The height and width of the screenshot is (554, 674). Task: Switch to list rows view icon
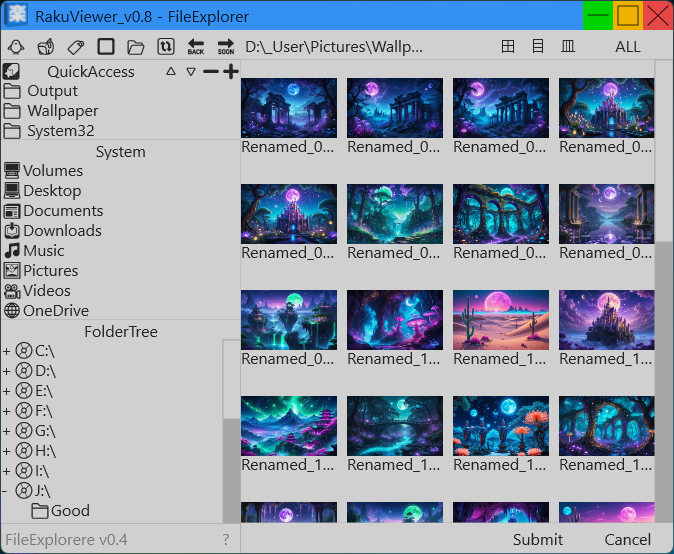(538, 46)
